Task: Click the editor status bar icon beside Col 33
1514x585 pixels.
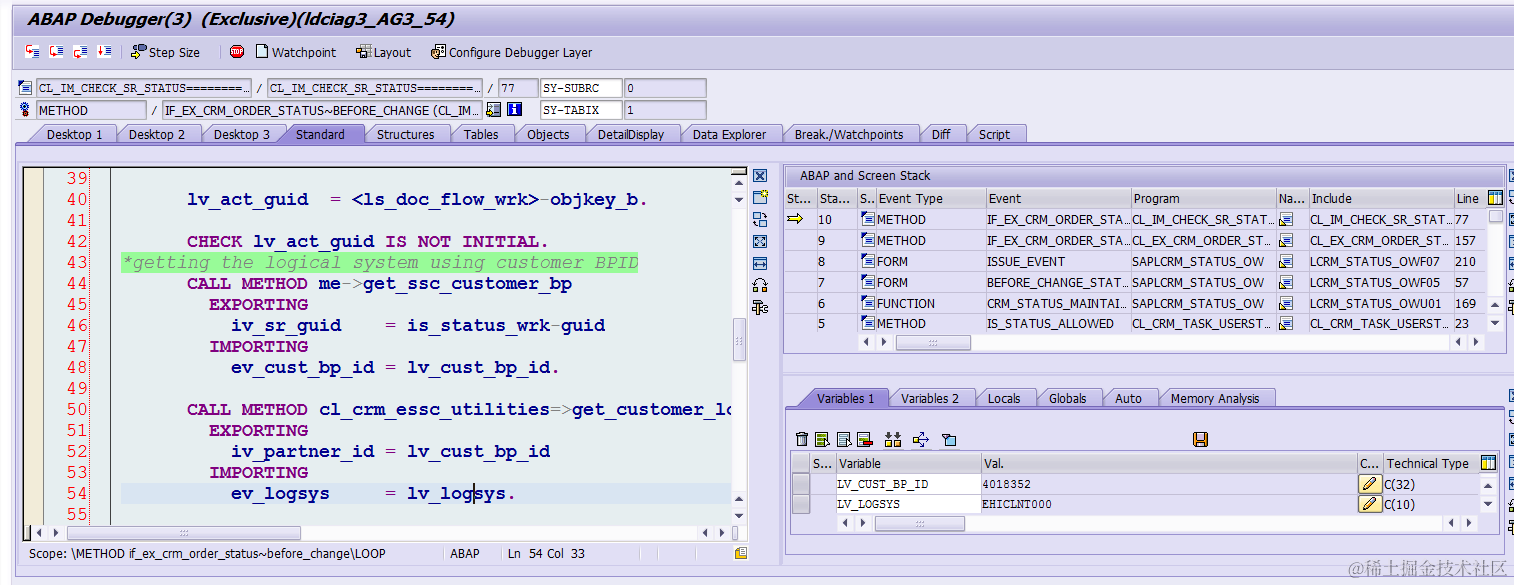Action: [741, 553]
